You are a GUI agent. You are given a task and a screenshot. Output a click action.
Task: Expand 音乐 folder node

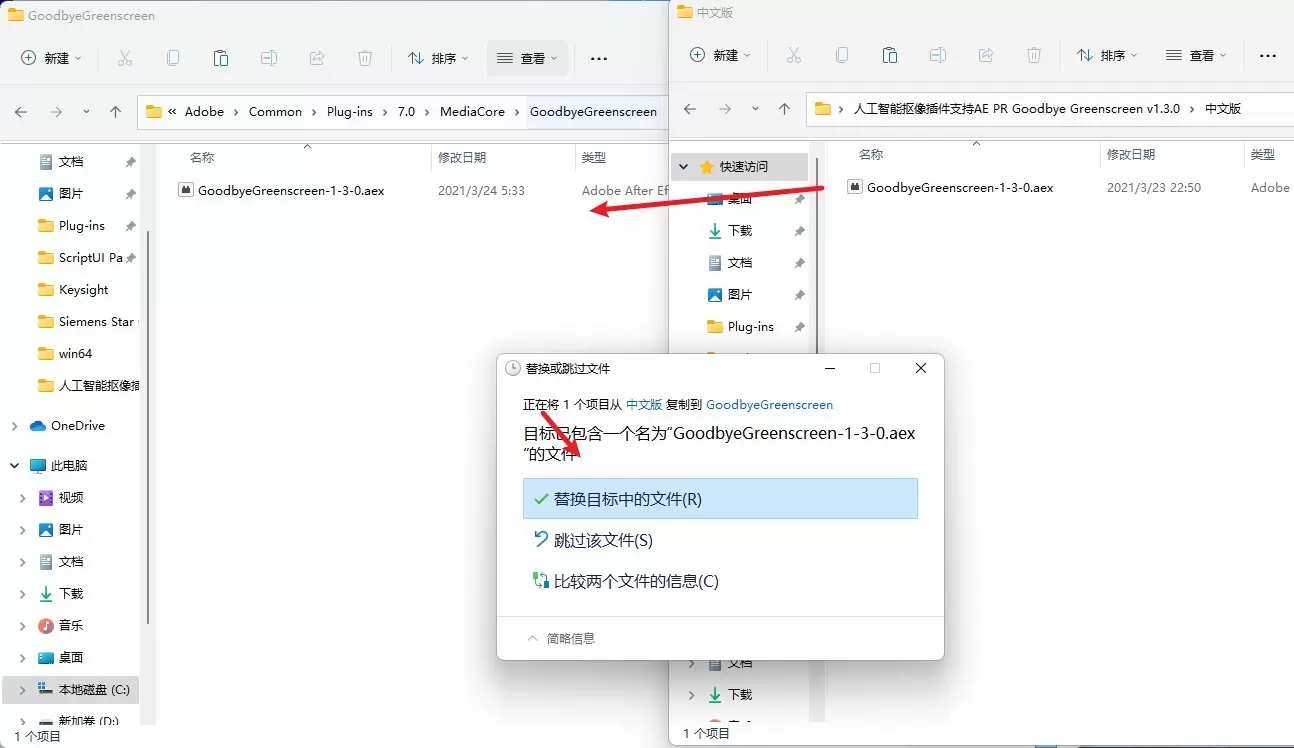(x=23, y=626)
